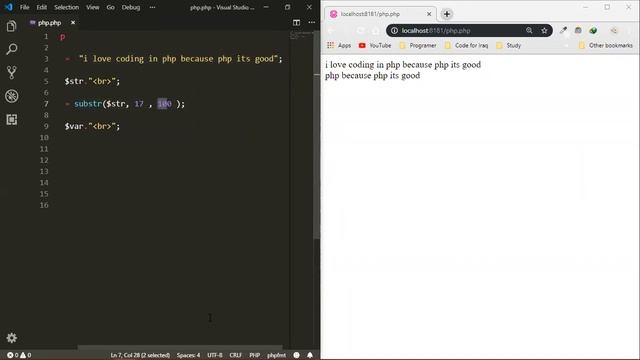Viewport: 640px width, 360px height.
Task: Click the split editor icon
Action: pos(296,22)
